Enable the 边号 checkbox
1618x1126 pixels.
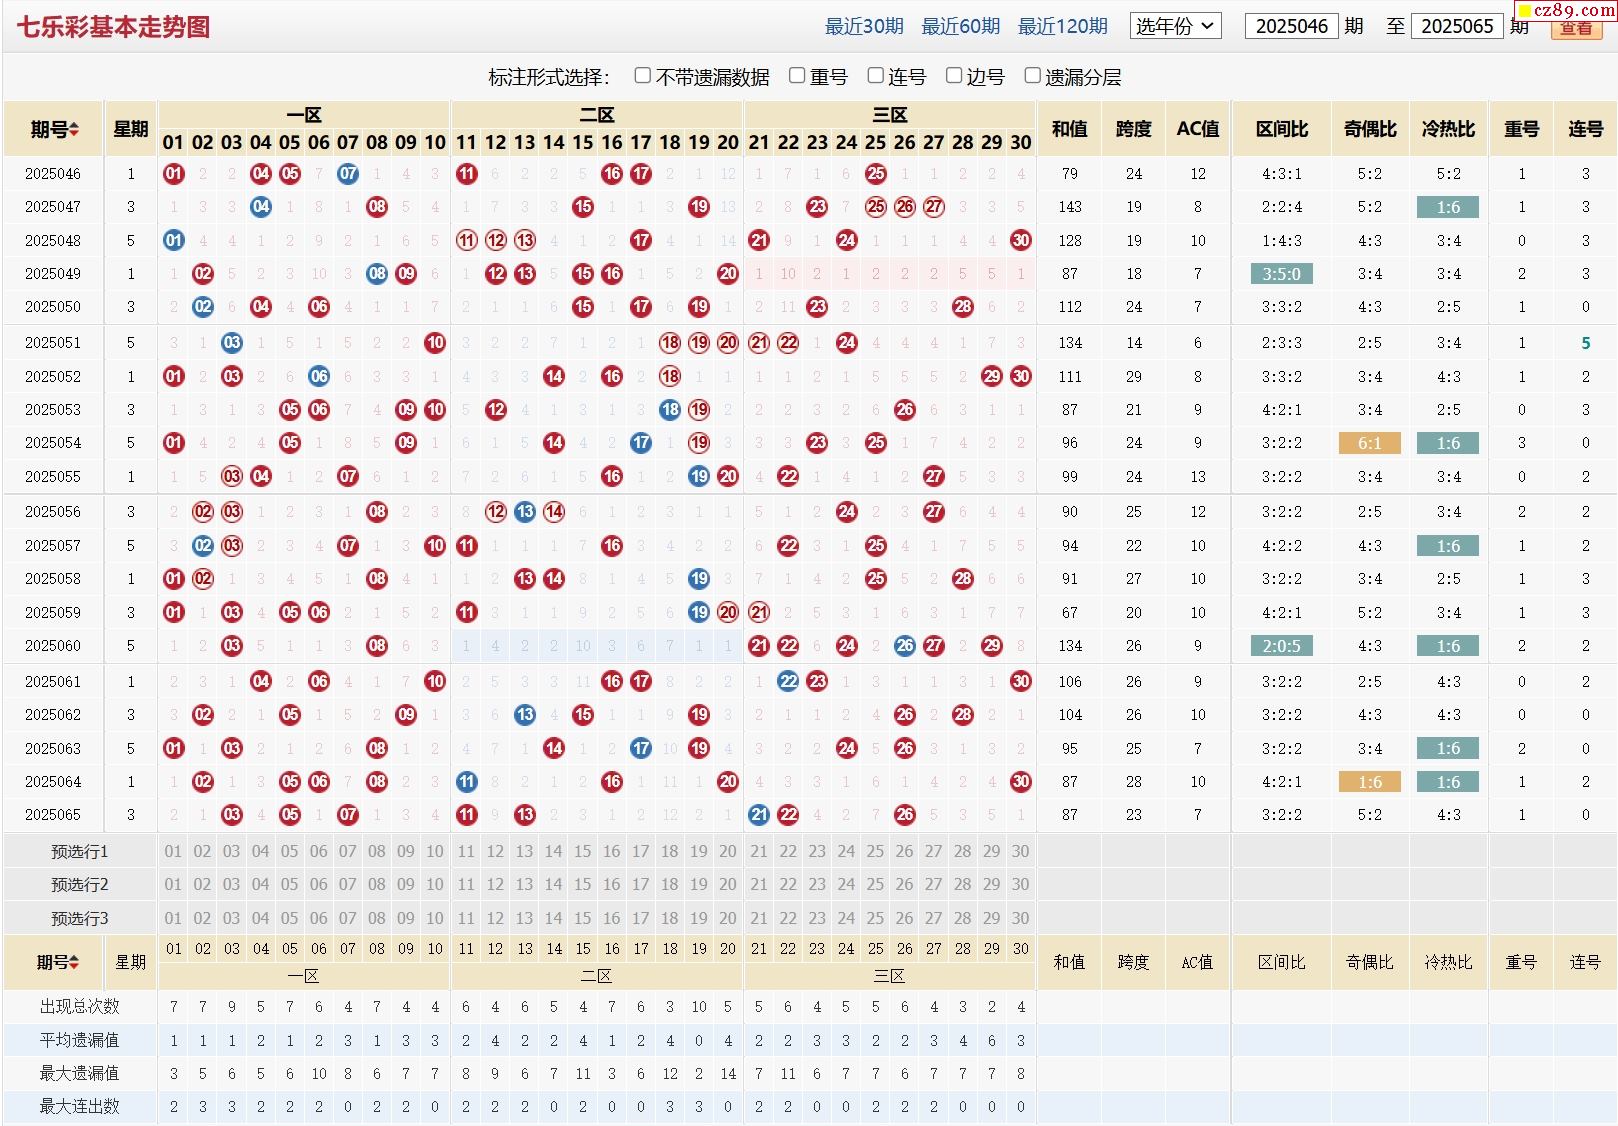954,76
